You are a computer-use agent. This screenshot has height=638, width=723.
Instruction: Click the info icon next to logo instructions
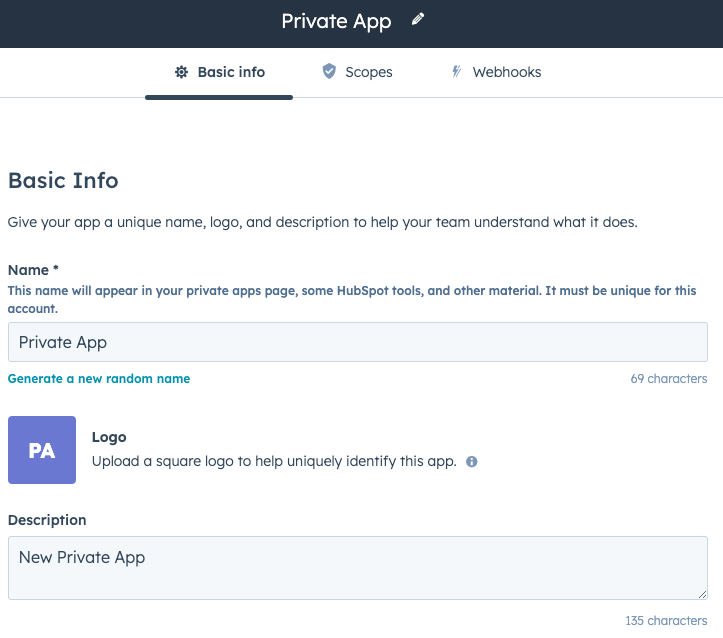point(472,462)
